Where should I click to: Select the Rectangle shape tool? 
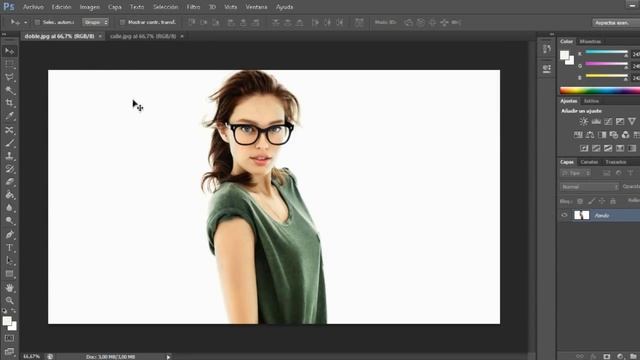[9, 274]
